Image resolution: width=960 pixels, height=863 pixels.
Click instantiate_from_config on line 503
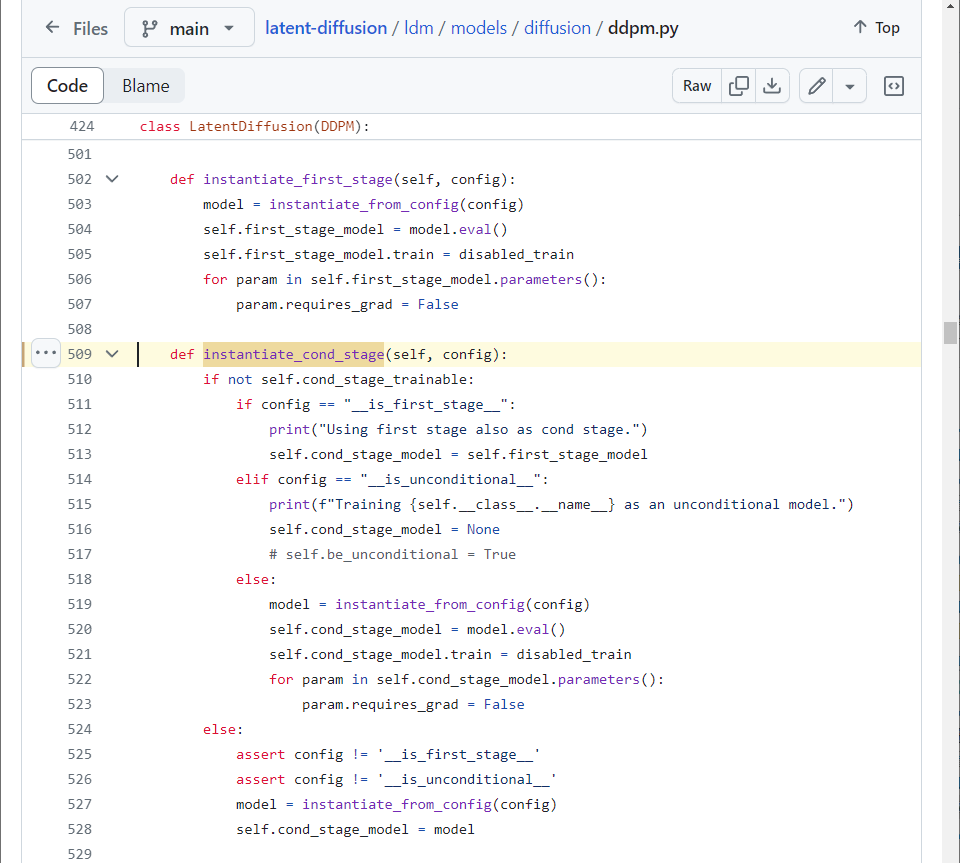364,204
